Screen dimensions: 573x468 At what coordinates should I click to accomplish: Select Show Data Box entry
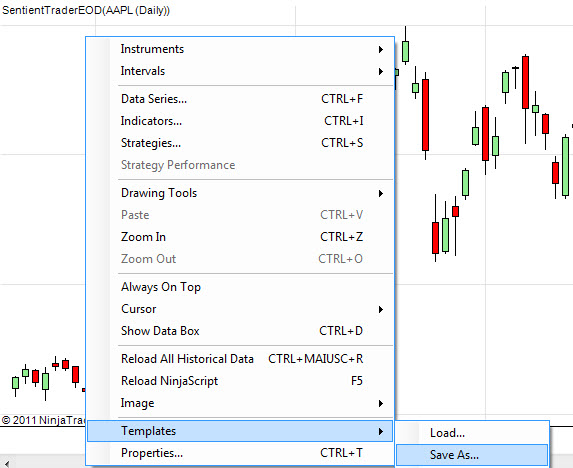(x=240, y=331)
